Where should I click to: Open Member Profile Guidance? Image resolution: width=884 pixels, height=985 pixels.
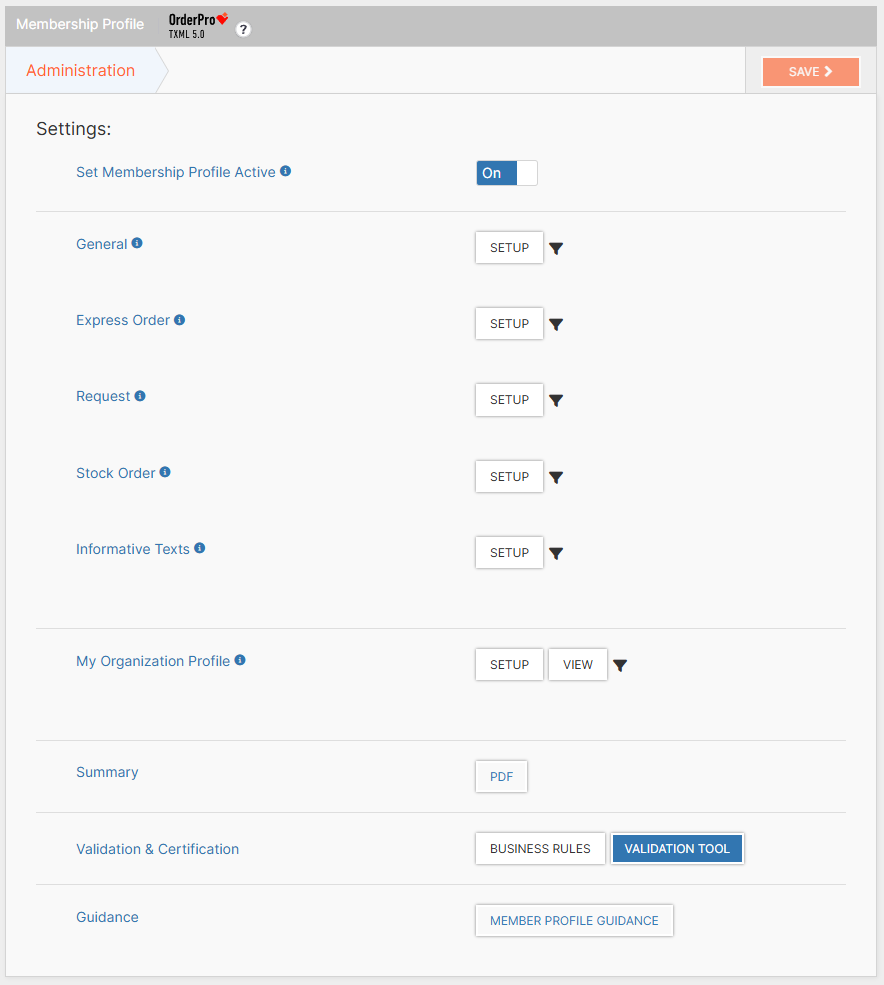click(574, 920)
